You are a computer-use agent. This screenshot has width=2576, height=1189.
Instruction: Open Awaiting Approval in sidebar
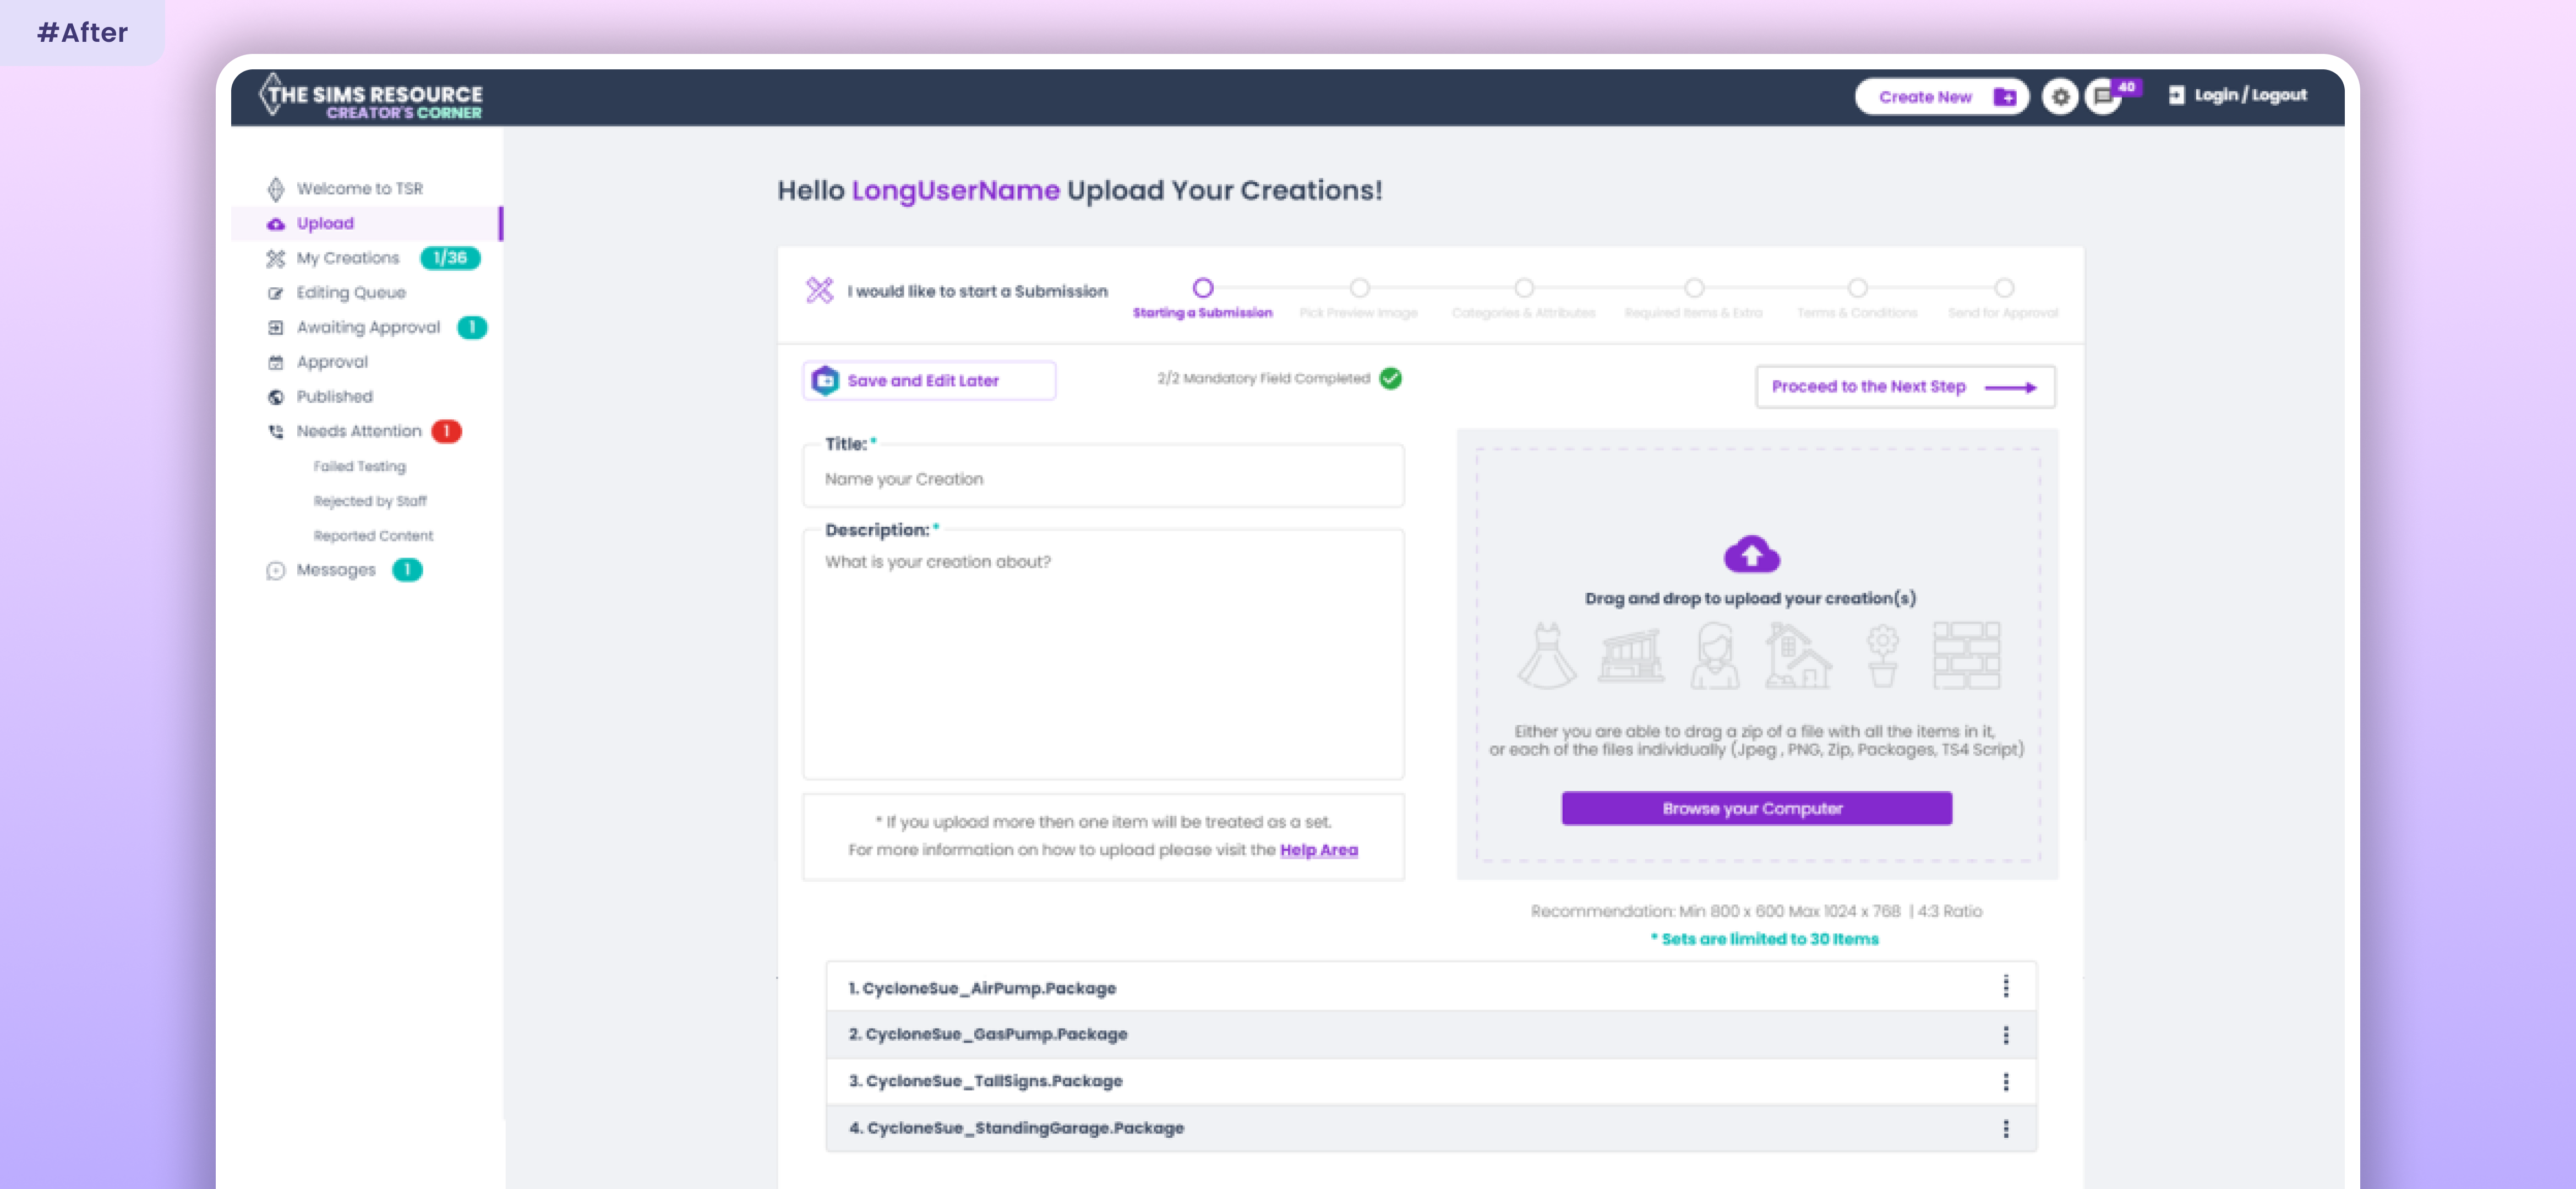pyautogui.click(x=368, y=327)
